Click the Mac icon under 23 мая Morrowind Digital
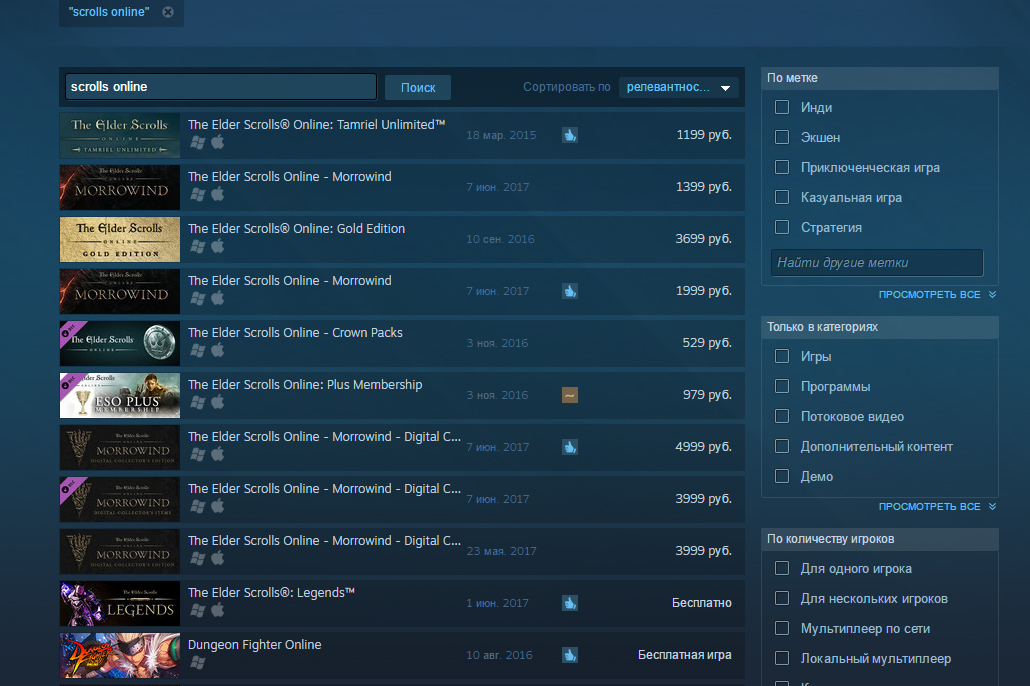This screenshot has height=686, width=1030. tap(217, 558)
